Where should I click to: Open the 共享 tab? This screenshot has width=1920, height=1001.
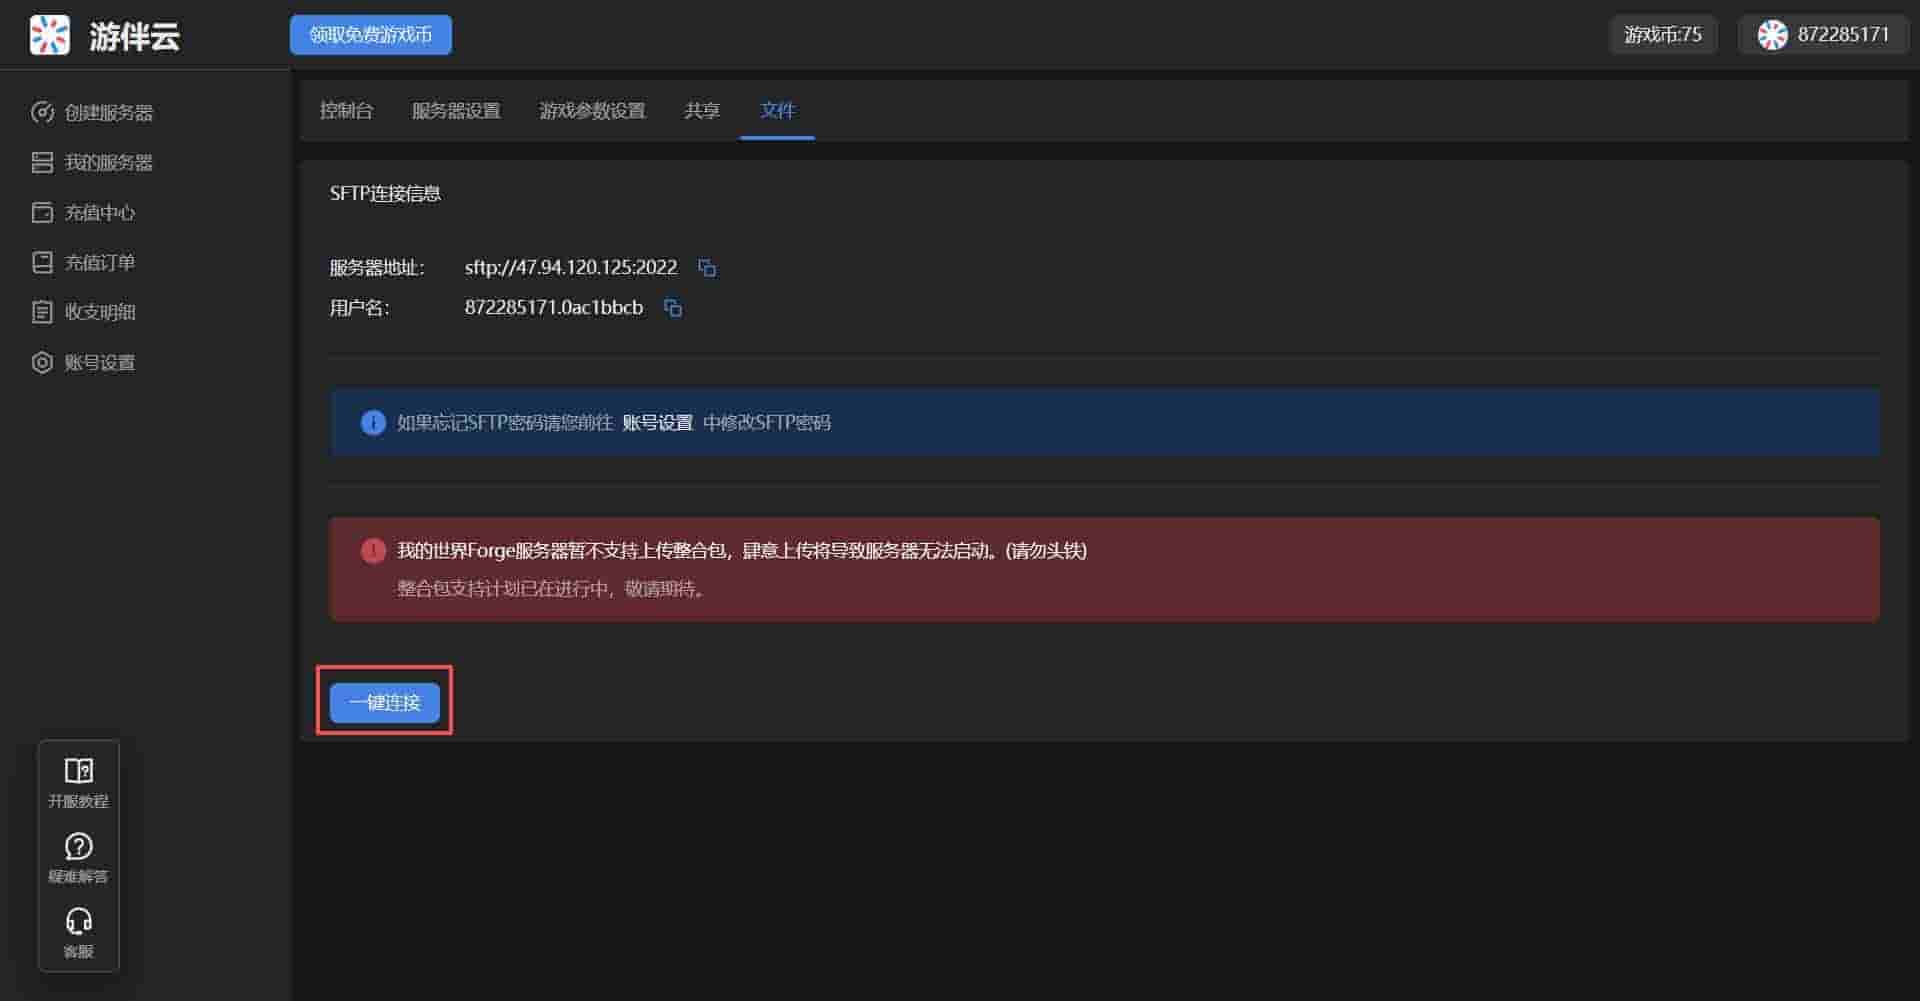702,110
